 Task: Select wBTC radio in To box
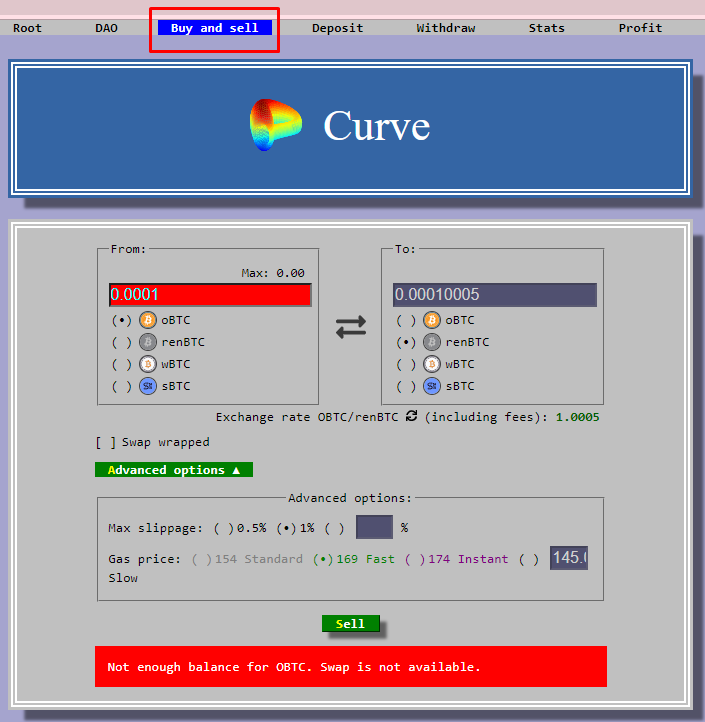406,364
